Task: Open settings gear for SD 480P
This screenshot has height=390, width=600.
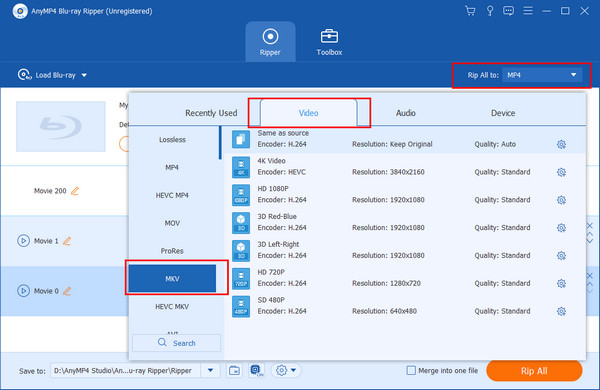Action: click(x=561, y=311)
